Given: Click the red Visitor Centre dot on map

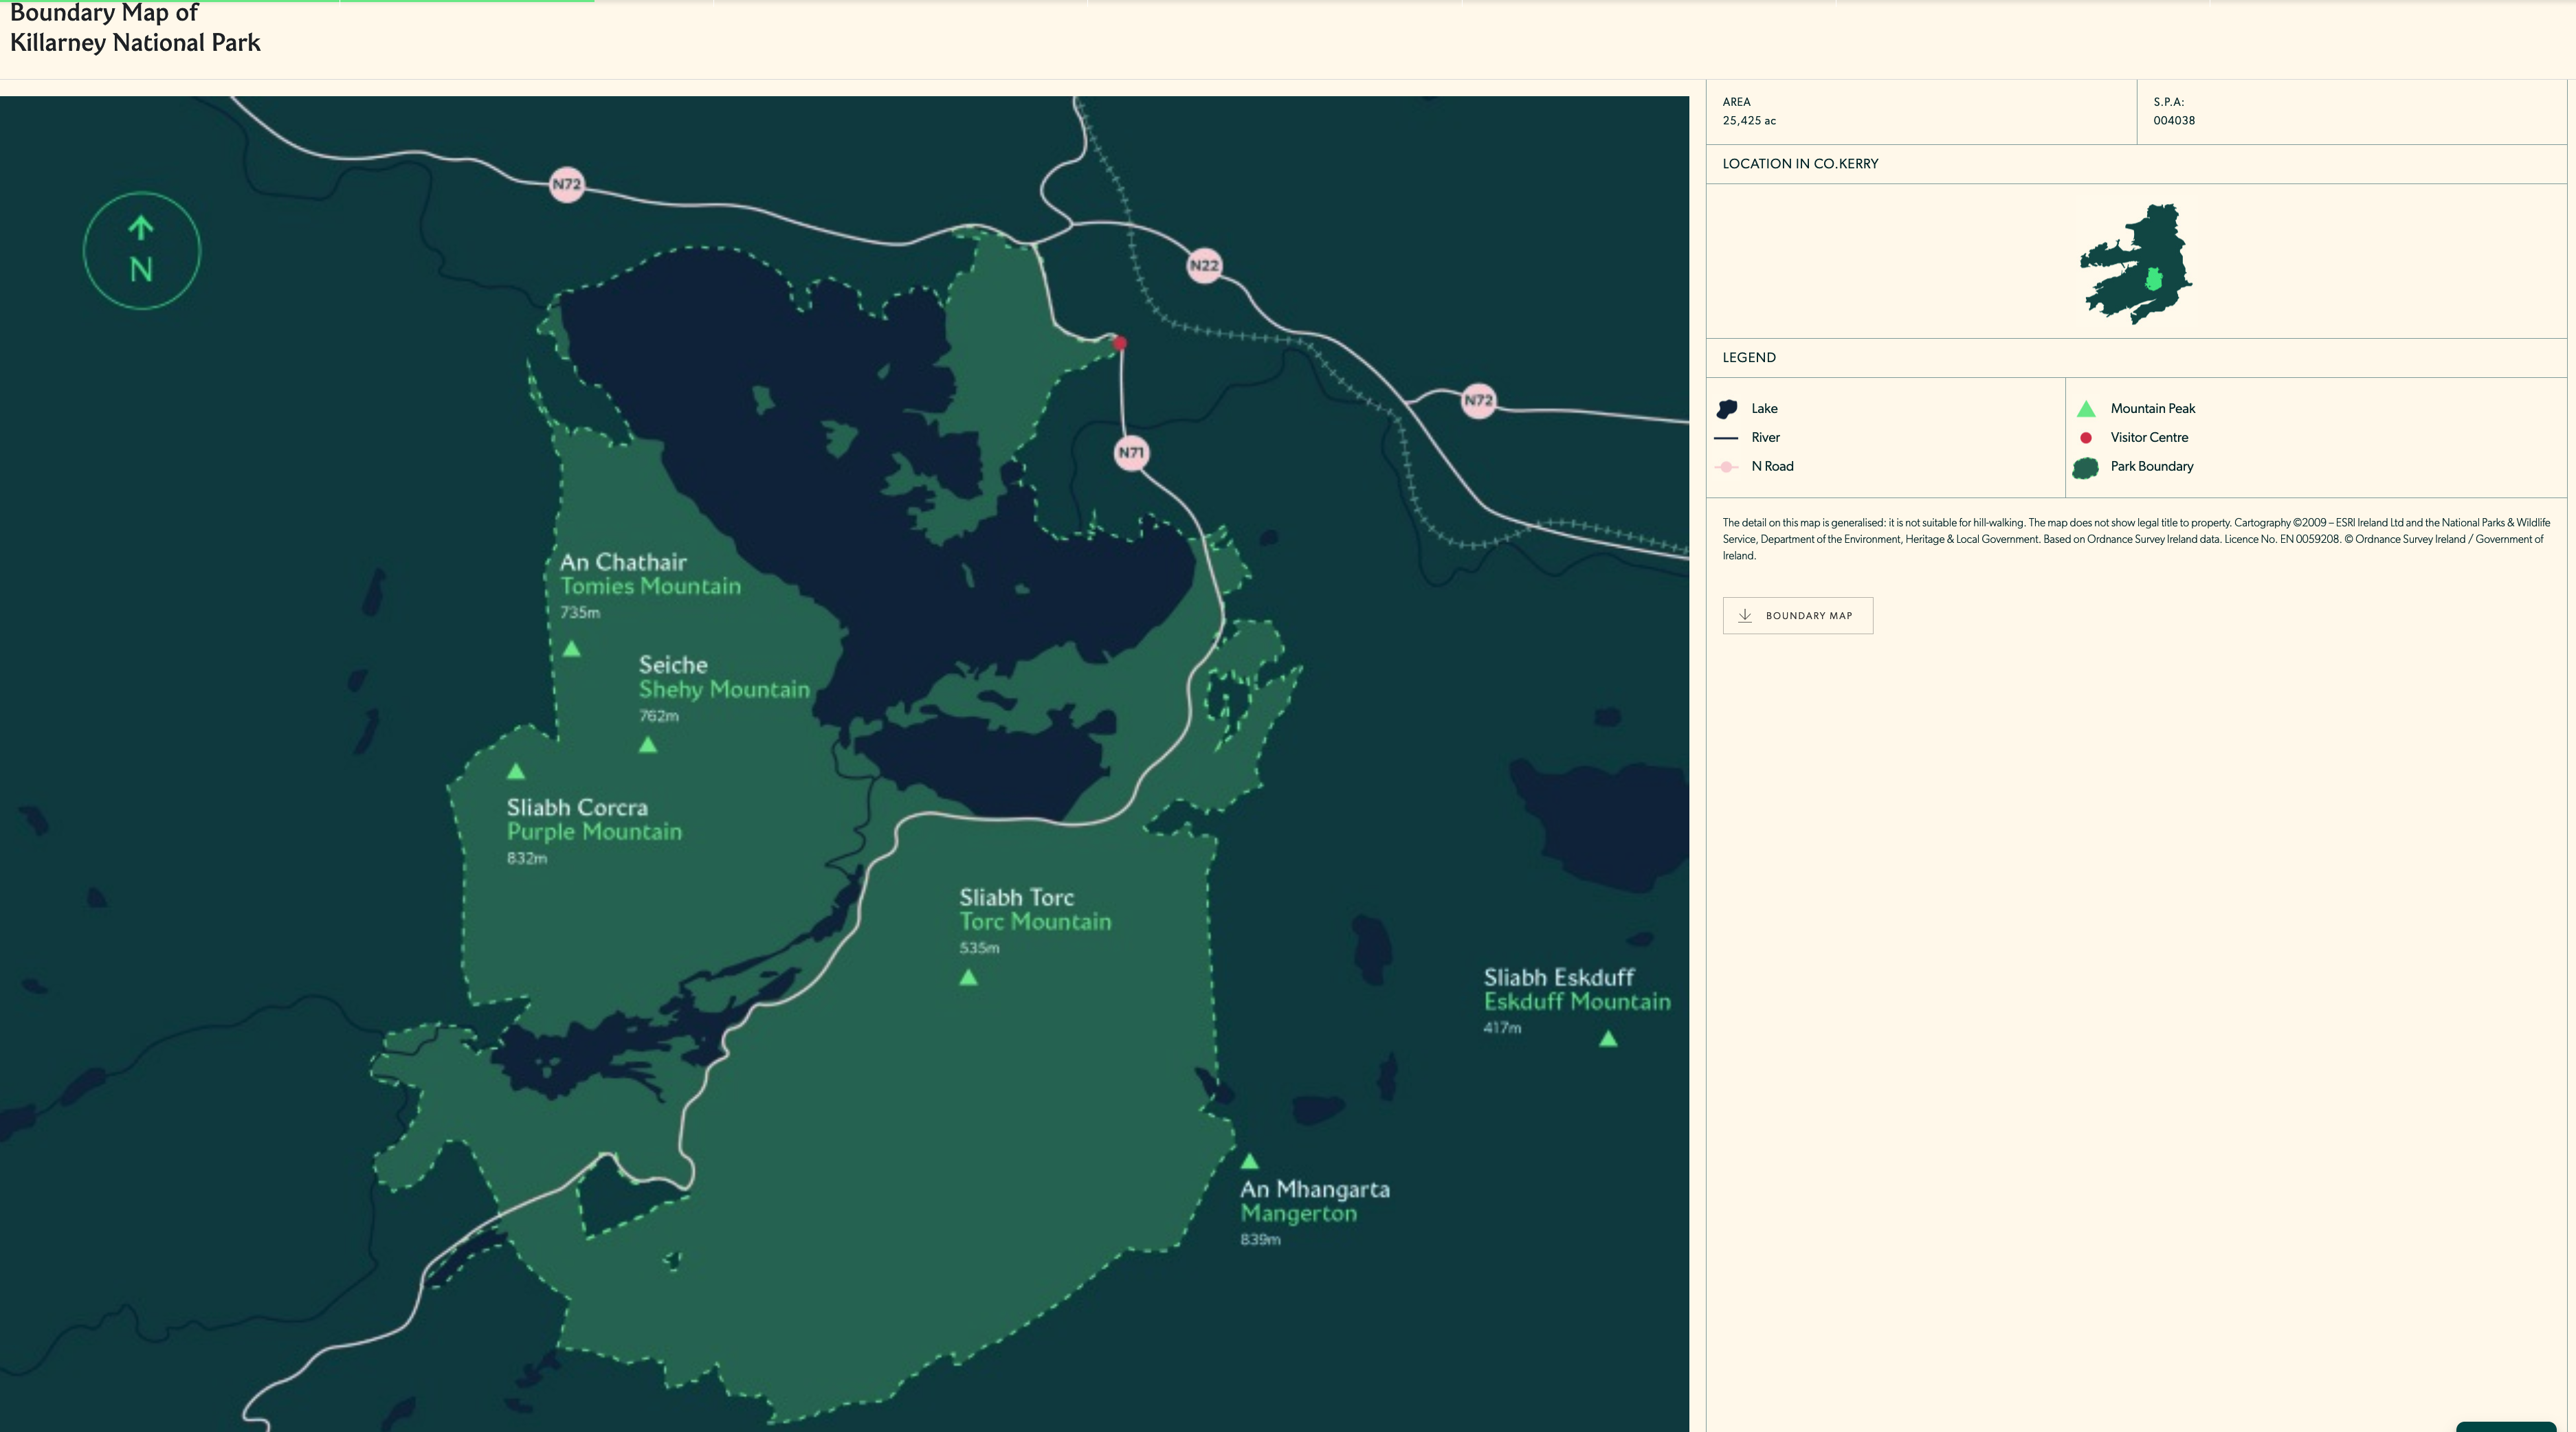Looking at the screenshot, I should click(1120, 343).
